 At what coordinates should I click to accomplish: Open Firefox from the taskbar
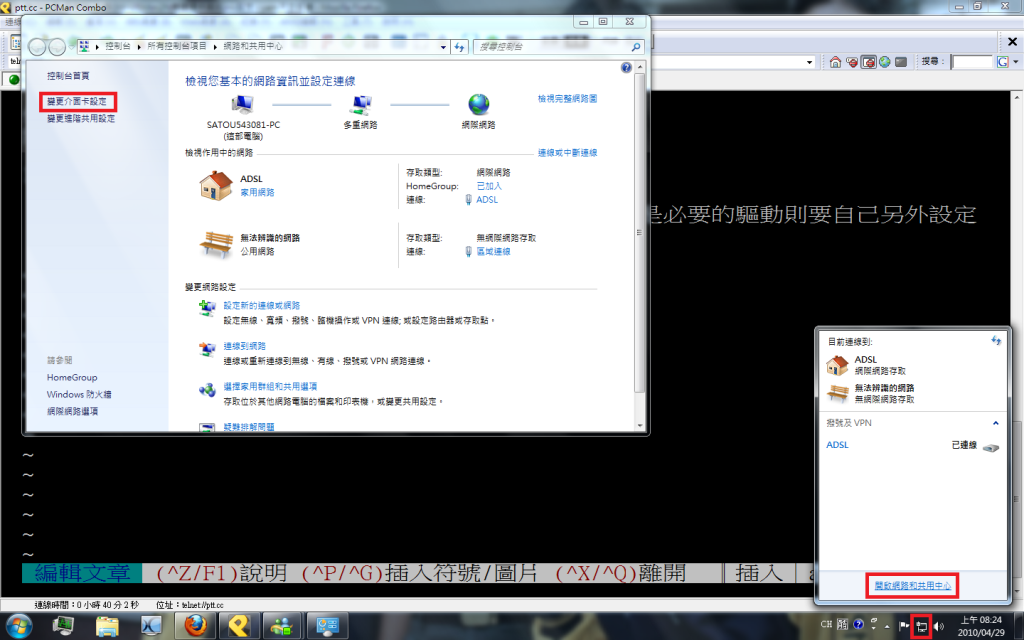pyautogui.click(x=196, y=626)
